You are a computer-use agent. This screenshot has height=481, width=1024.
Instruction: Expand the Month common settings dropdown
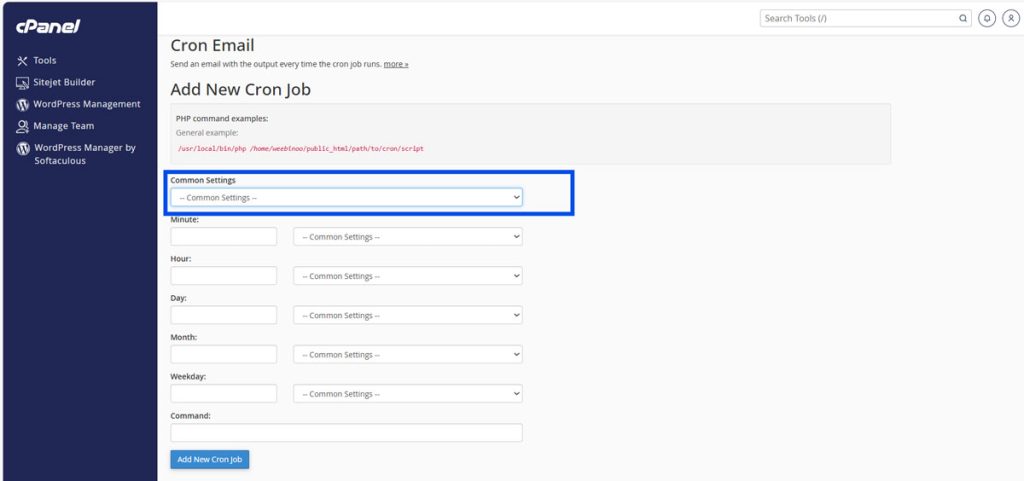tap(407, 354)
